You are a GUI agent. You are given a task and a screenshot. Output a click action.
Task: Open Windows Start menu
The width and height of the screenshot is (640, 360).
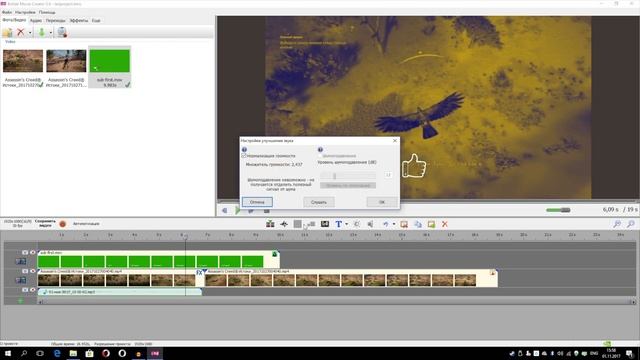8,353
